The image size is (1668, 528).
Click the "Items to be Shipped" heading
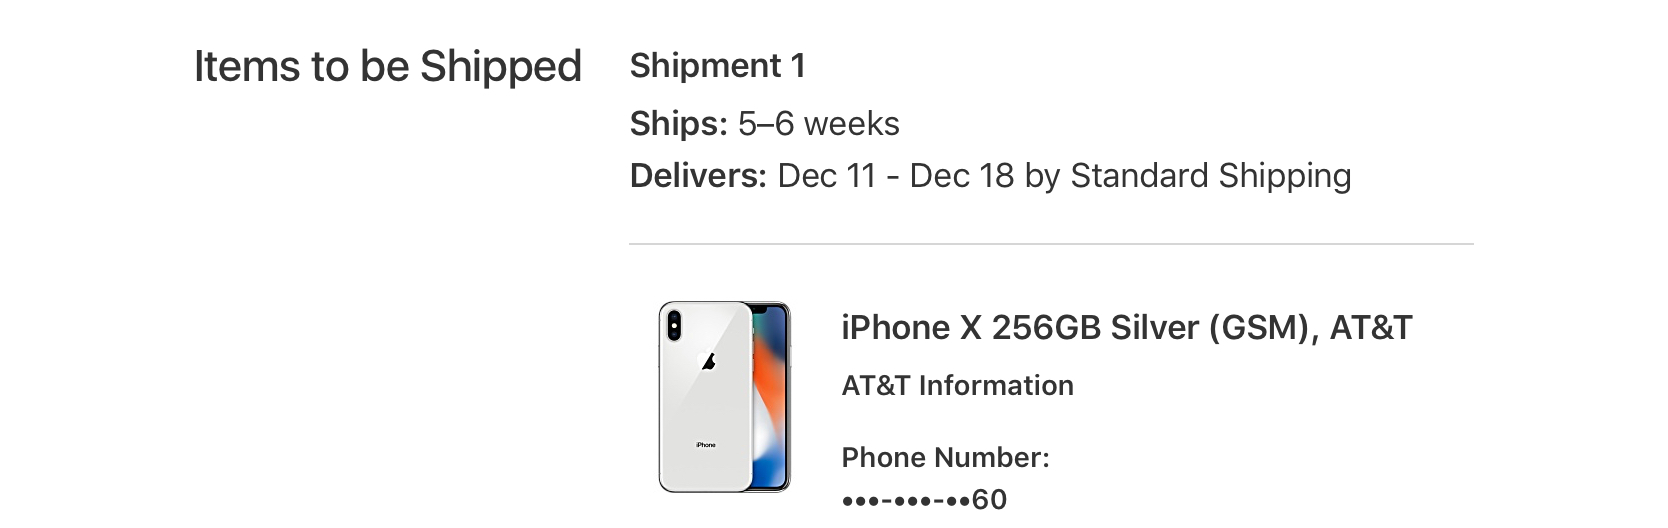[x=387, y=67]
